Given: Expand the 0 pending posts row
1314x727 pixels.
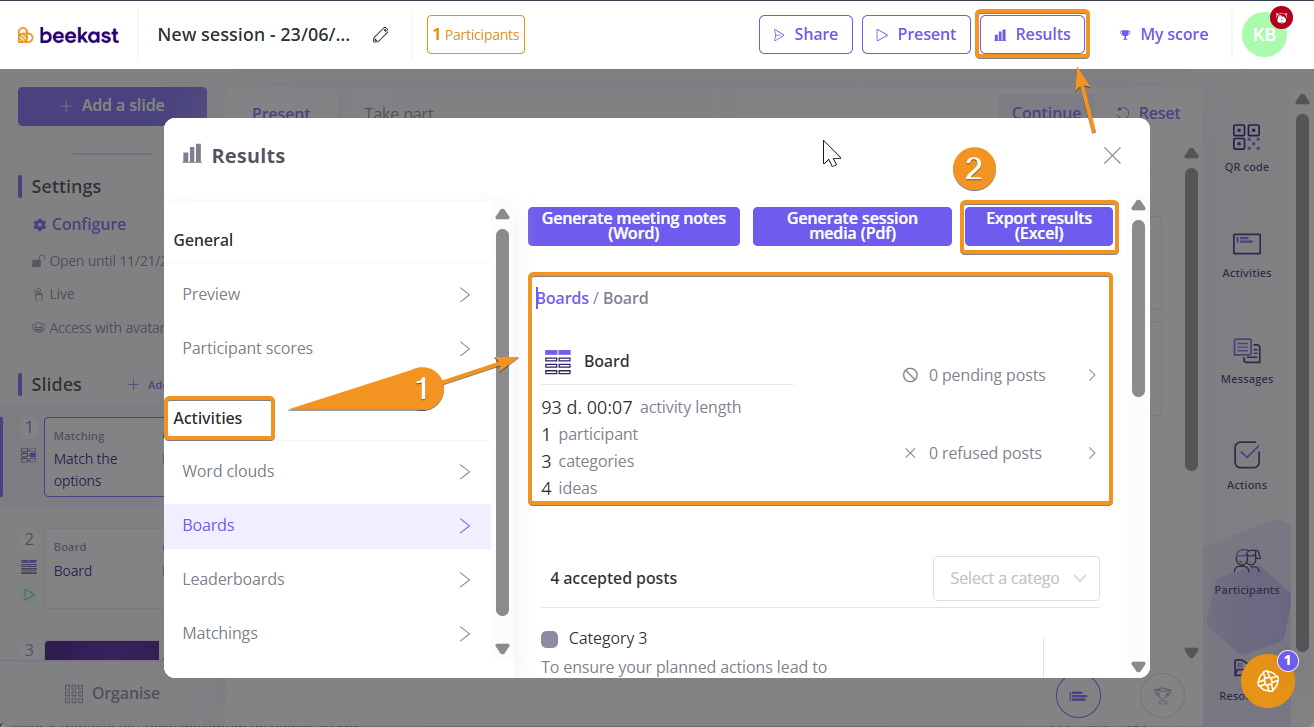Looking at the screenshot, I should (x=998, y=375).
